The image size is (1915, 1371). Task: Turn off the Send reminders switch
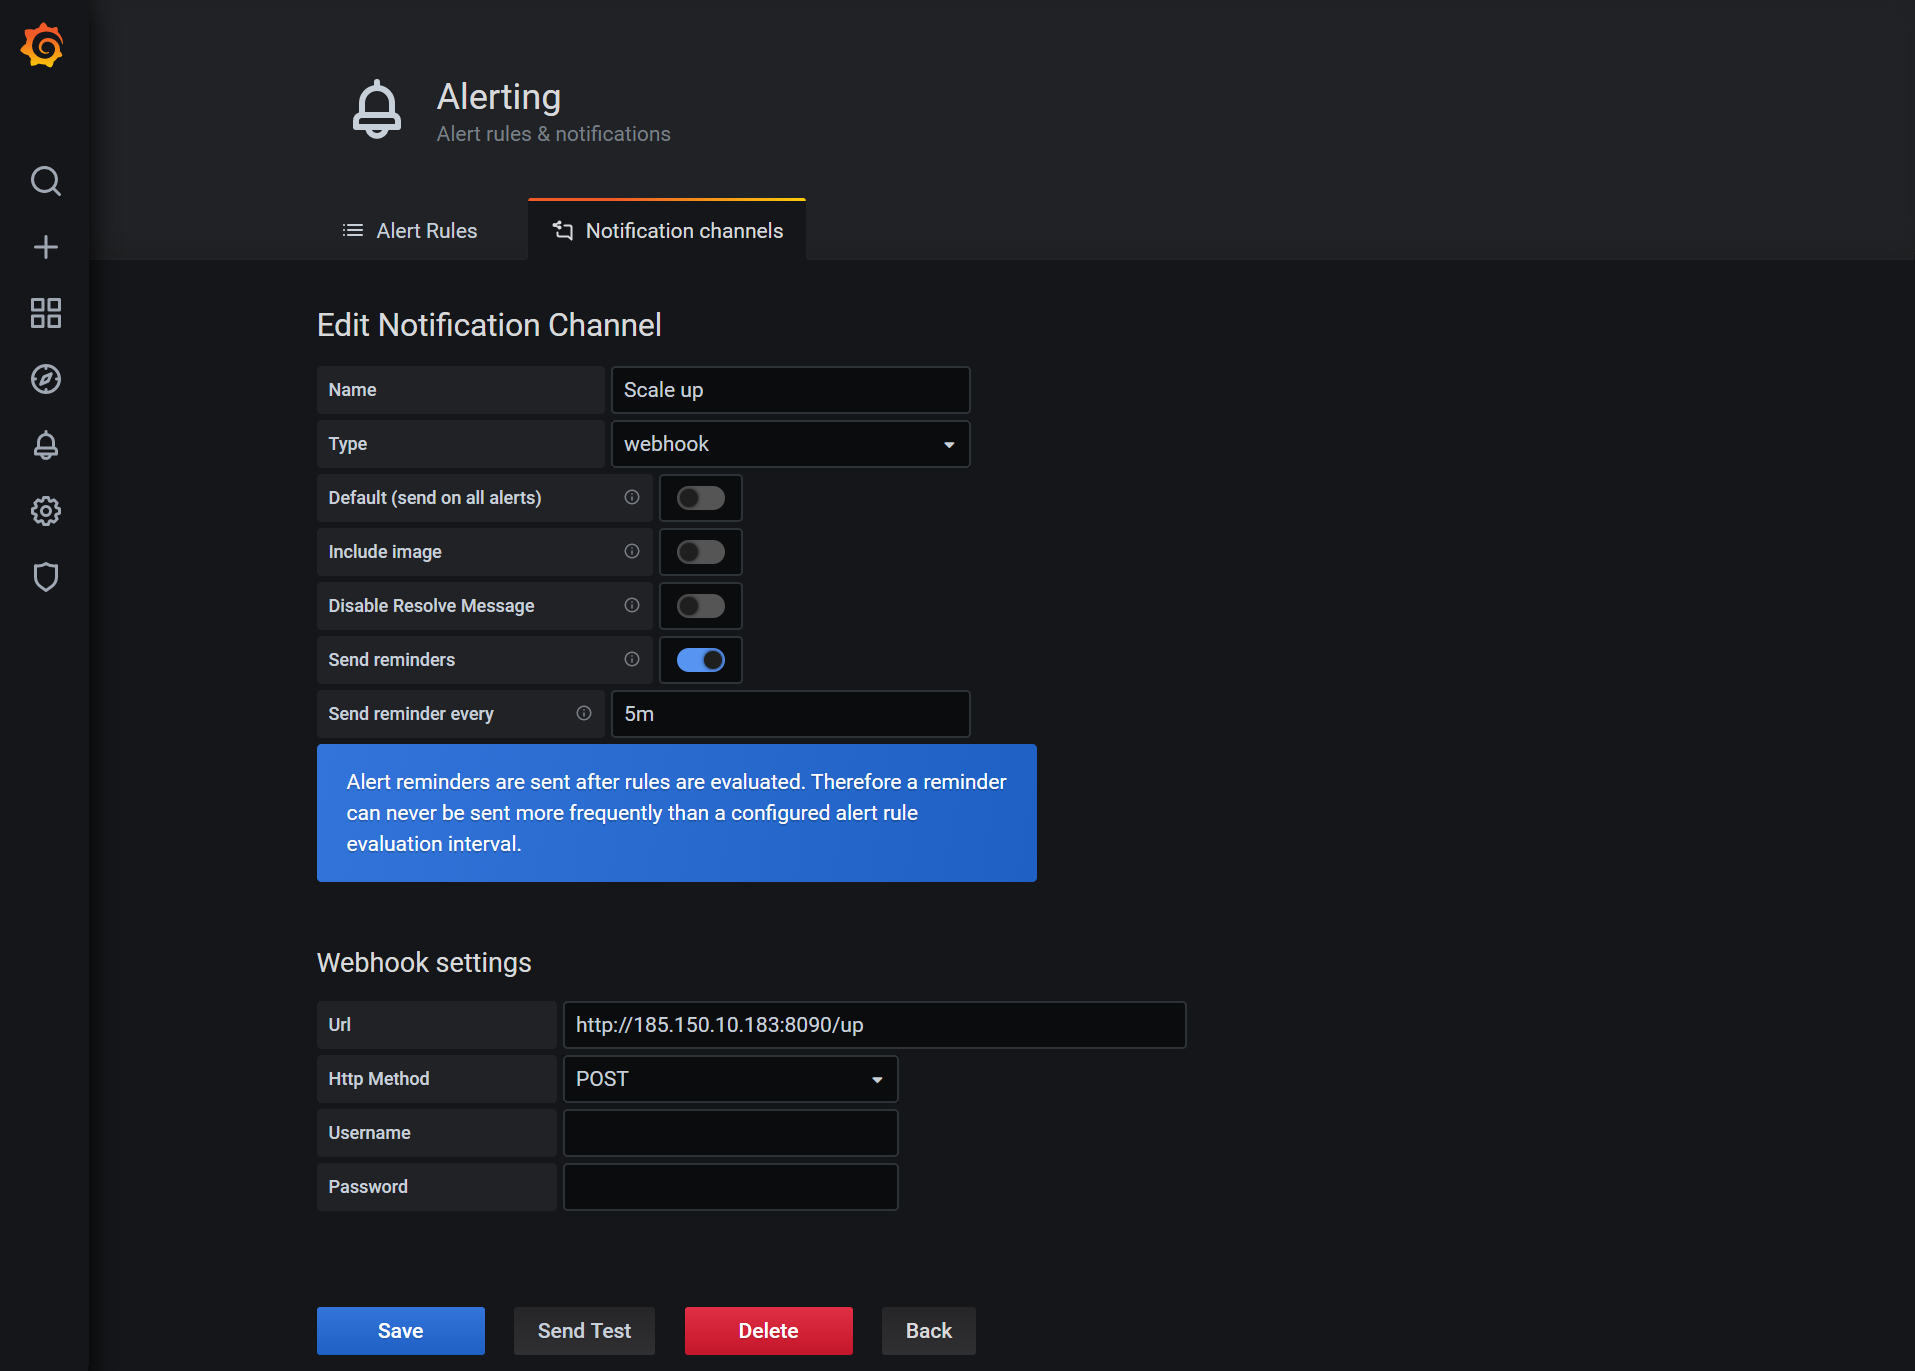tap(700, 660)
